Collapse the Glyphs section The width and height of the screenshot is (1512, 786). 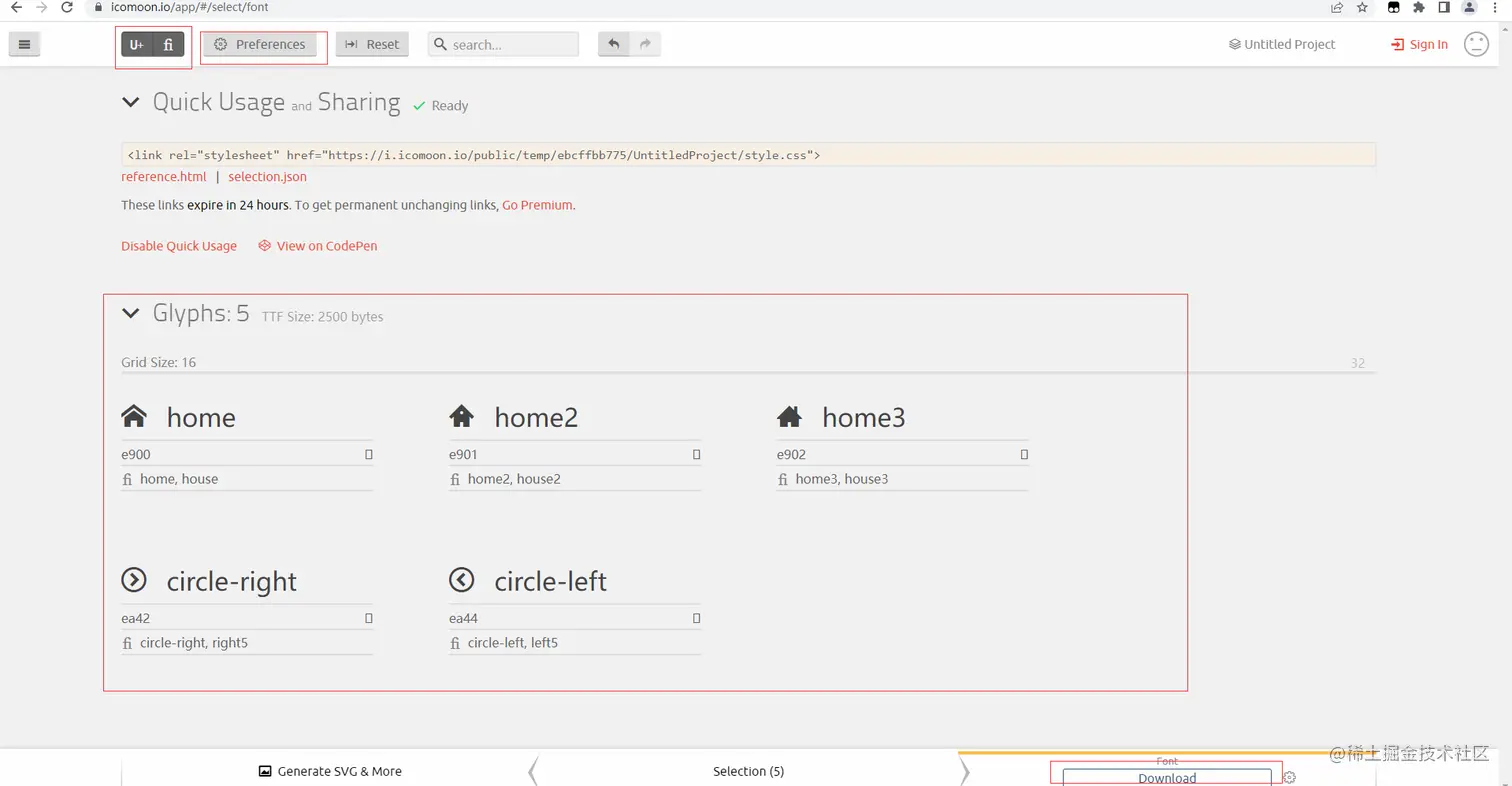[x=130, y=314]
